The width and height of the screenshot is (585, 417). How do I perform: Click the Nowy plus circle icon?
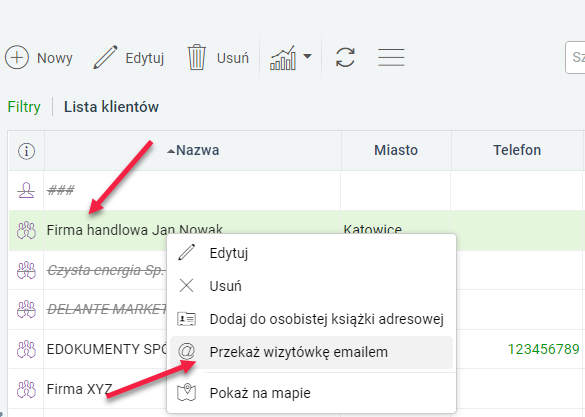pos(17,57)
